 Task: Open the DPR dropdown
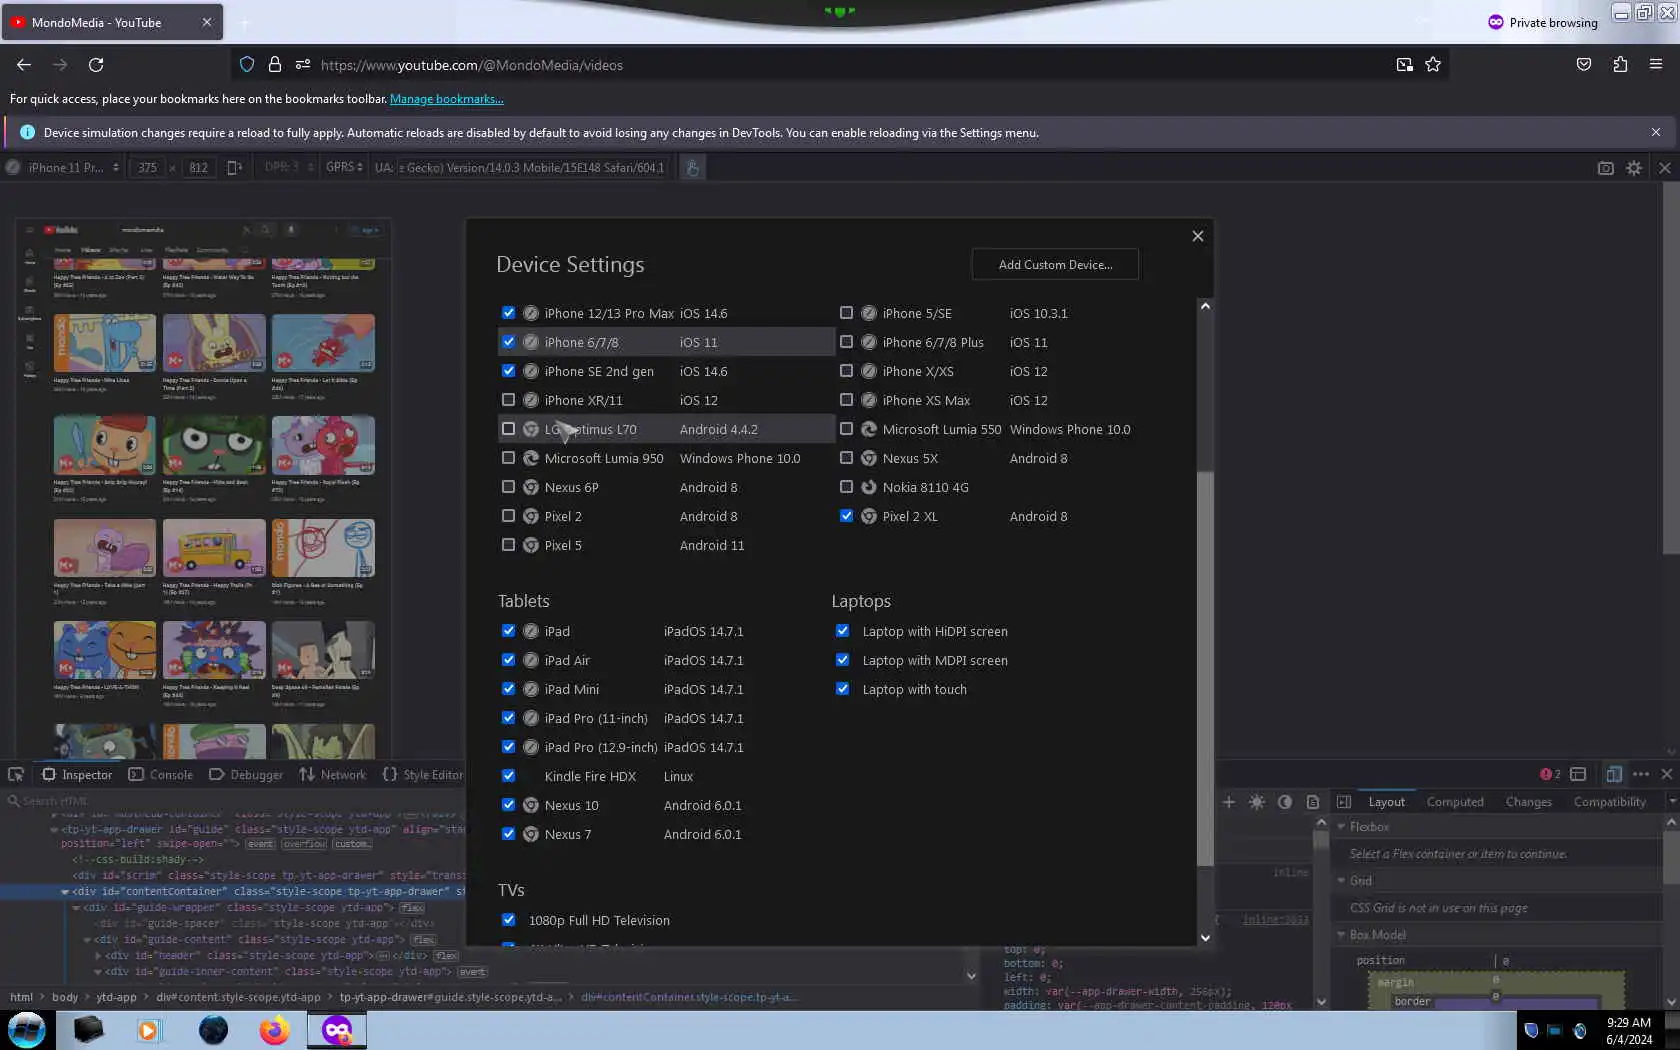(289, 167)
